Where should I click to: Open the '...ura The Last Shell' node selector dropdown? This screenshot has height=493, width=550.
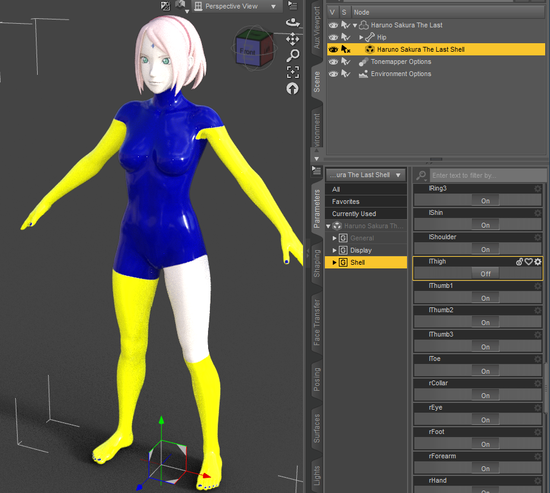click(365, 175)
